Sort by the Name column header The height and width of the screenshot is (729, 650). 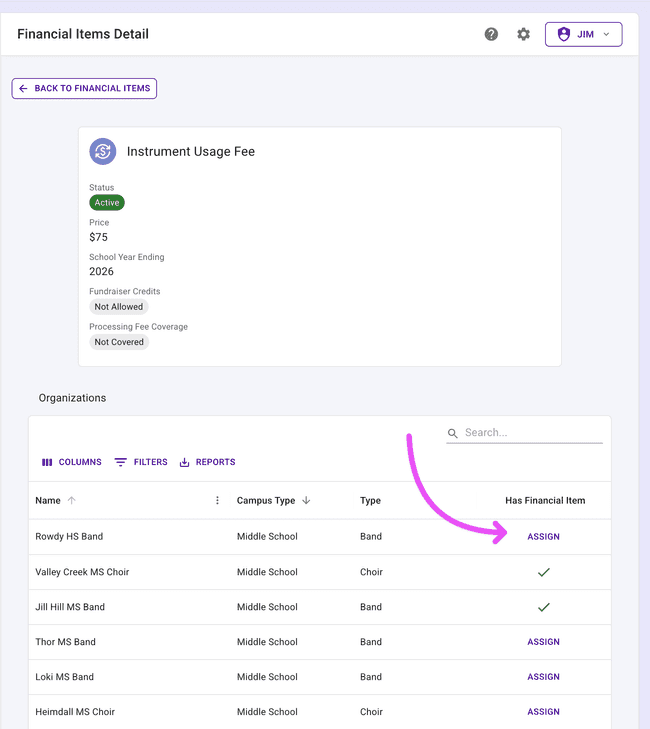[48, 501]
